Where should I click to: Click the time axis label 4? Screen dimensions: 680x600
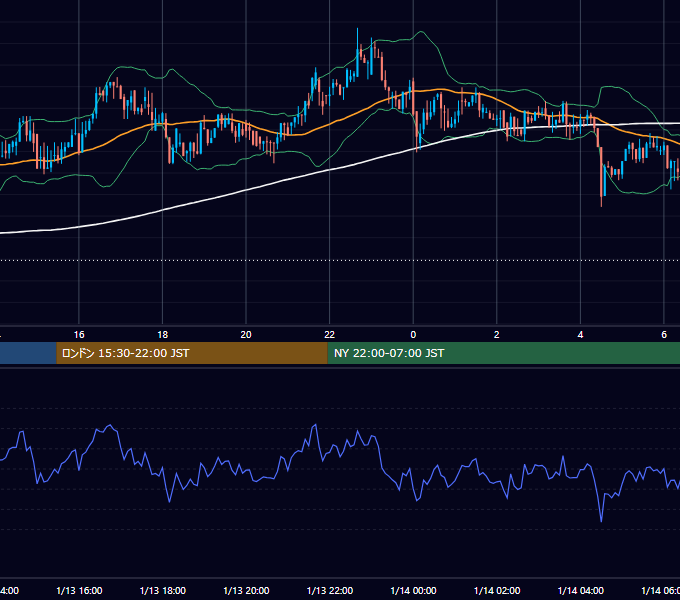tap(580, 335)
